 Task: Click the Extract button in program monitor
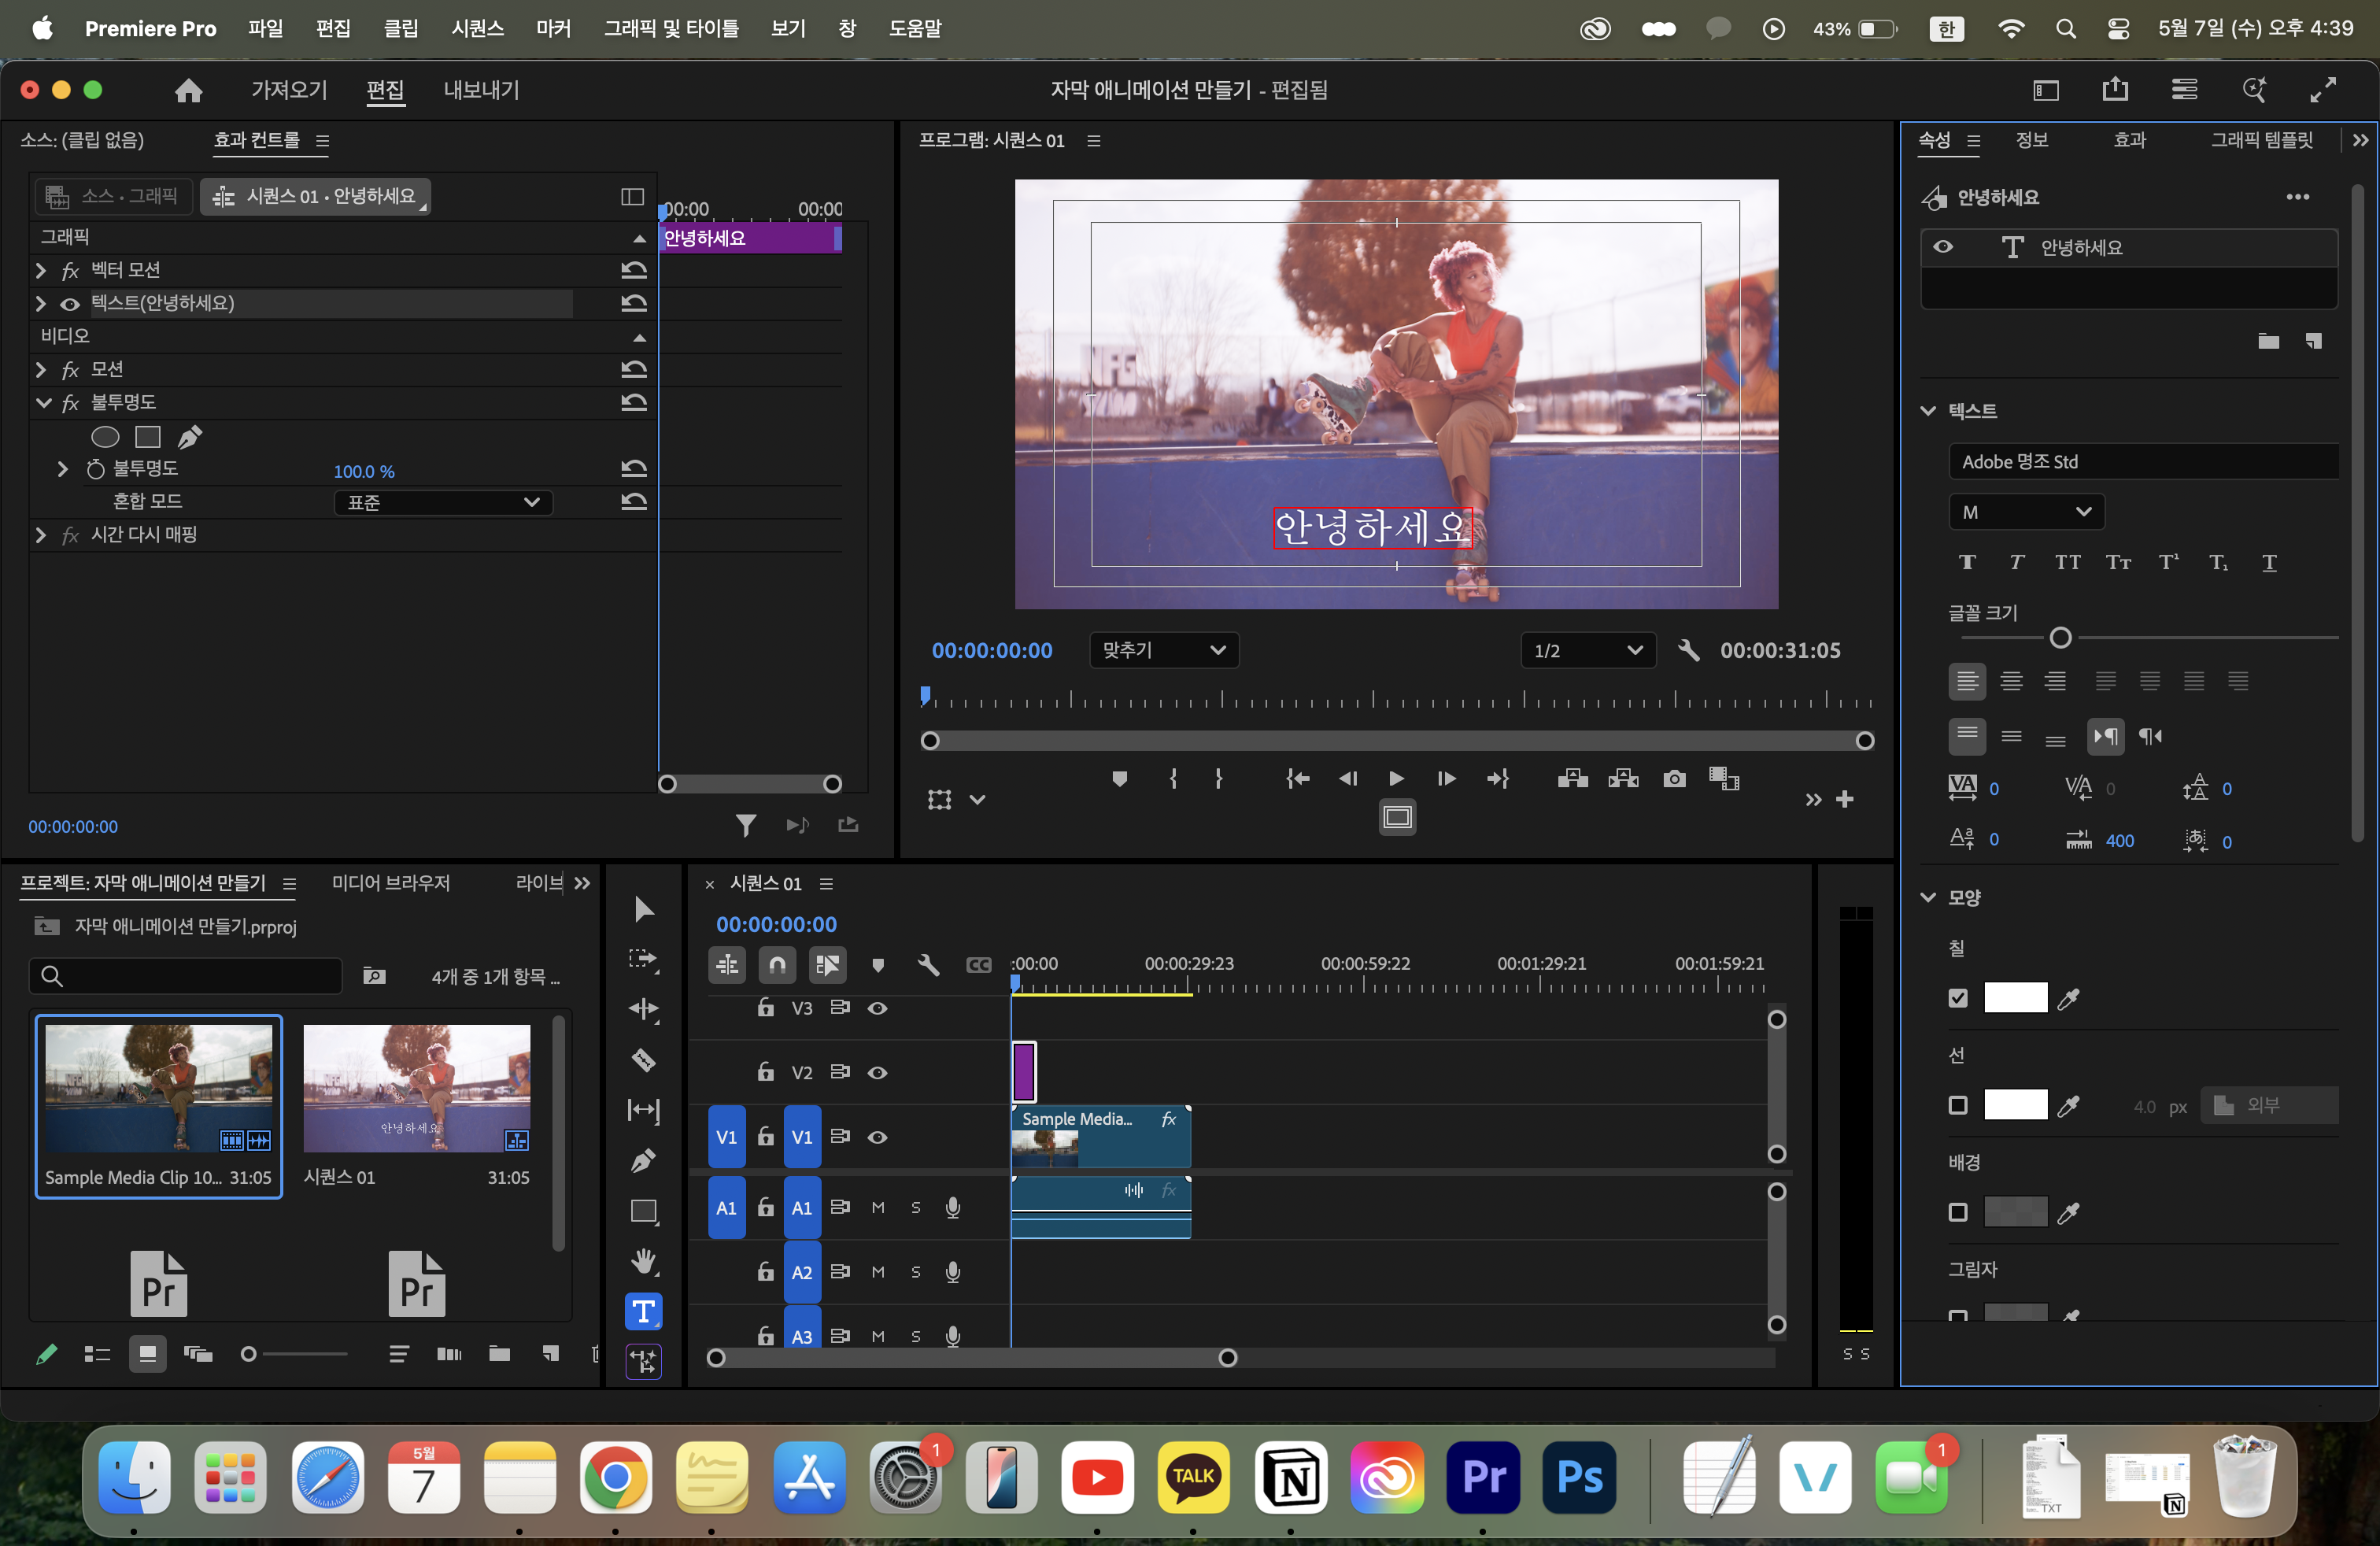tap(1623, 778)
